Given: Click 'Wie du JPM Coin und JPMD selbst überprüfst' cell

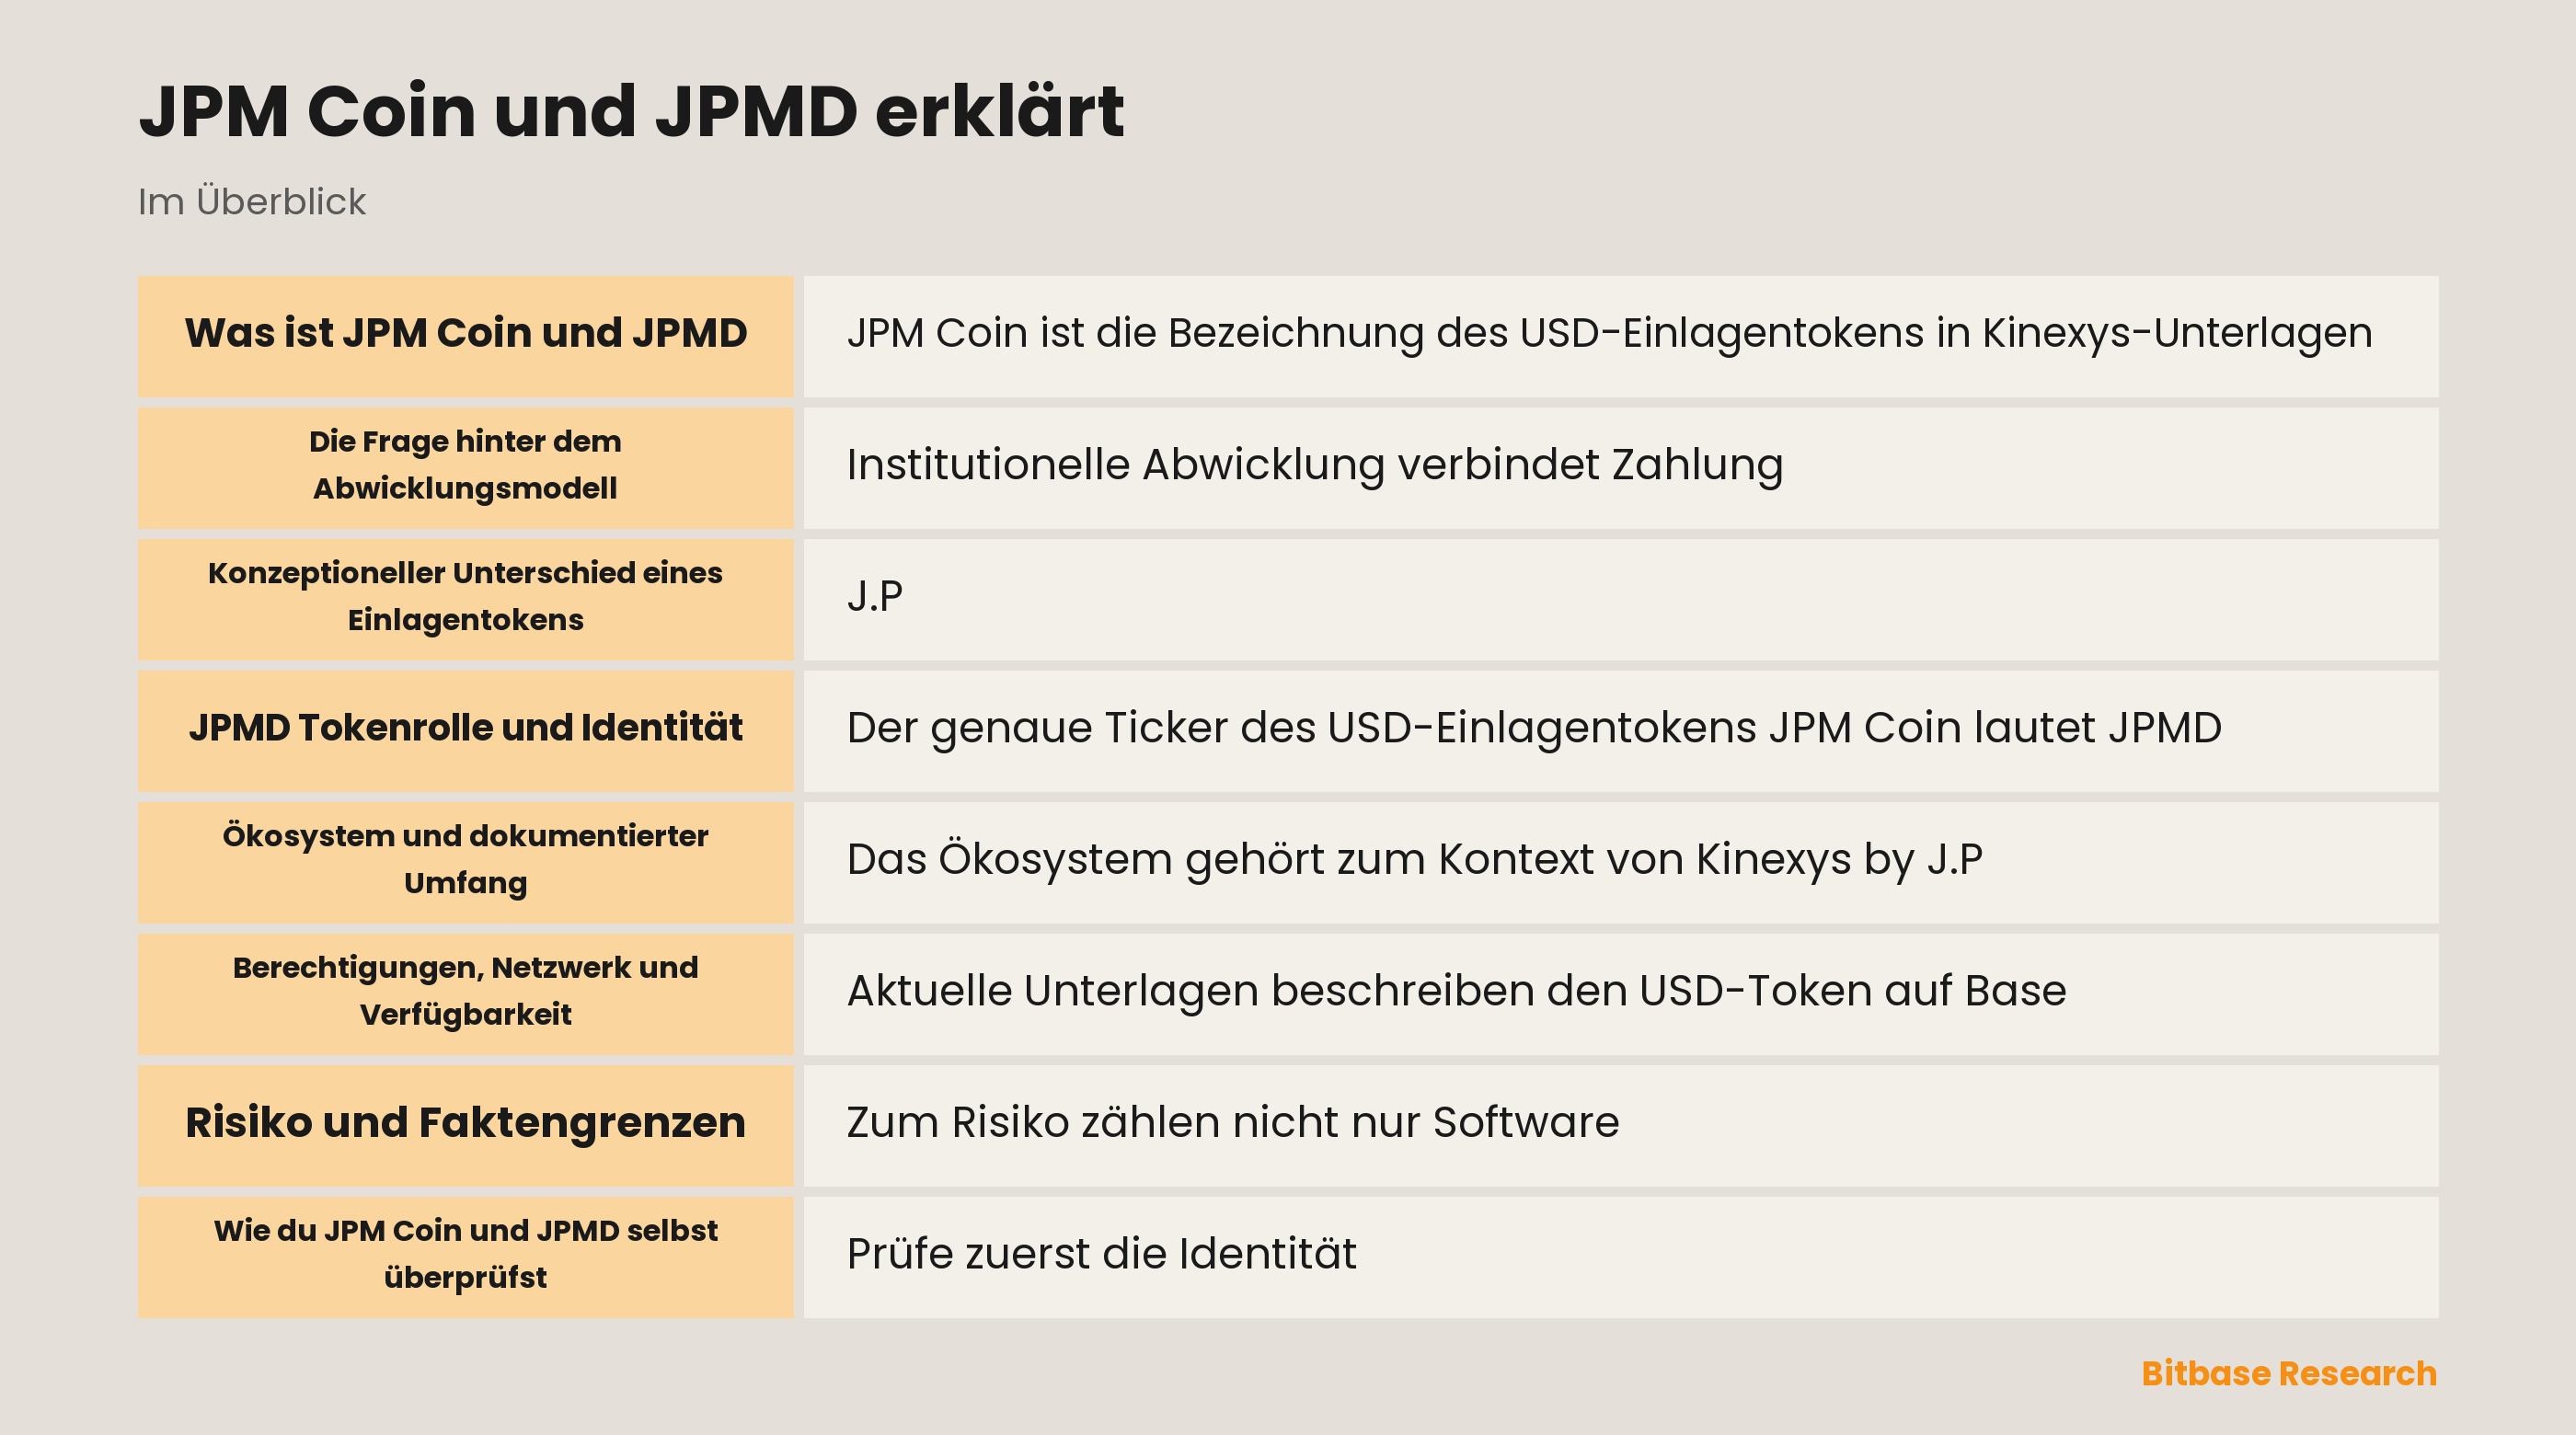Looking at the screenshot, I should pyautogui.click(x=465, y=1257).
